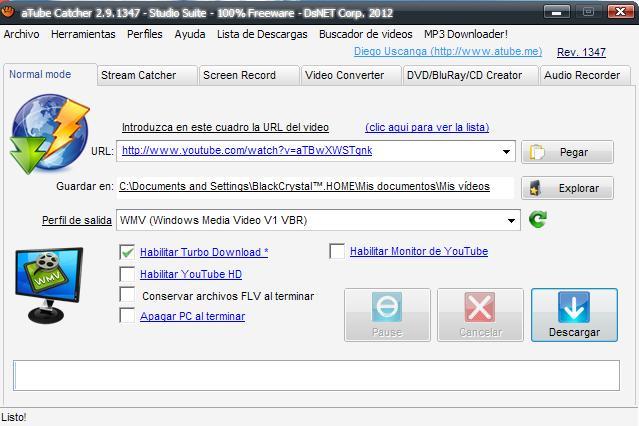Viewport: 639px width, 426px height.
Task: Click the Descargar button
Action: 574,315
